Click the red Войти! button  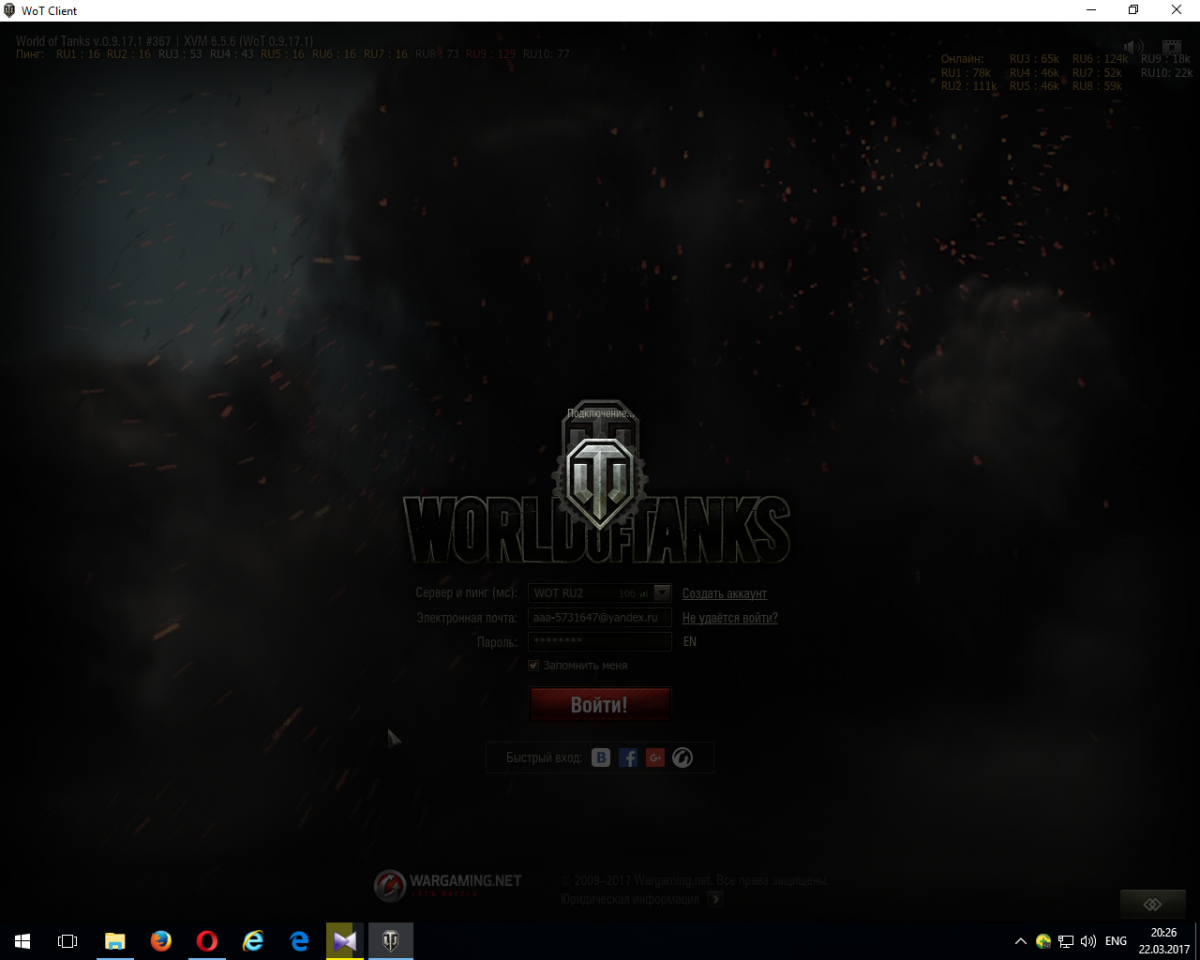point(599,705)
